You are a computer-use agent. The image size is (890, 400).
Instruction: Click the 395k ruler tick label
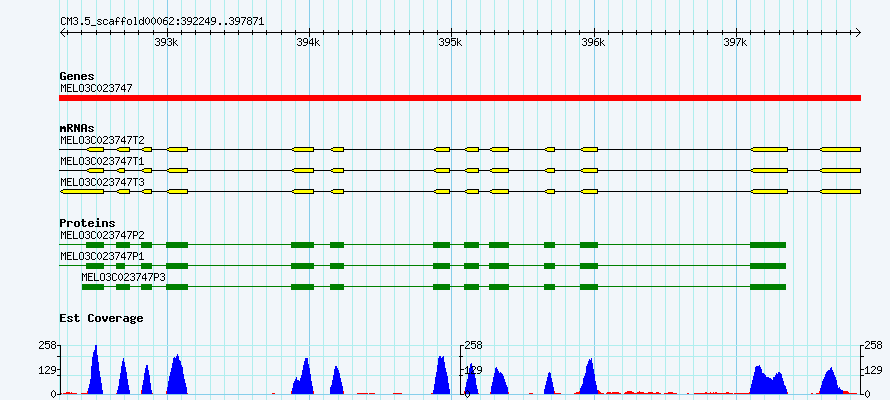451,43
